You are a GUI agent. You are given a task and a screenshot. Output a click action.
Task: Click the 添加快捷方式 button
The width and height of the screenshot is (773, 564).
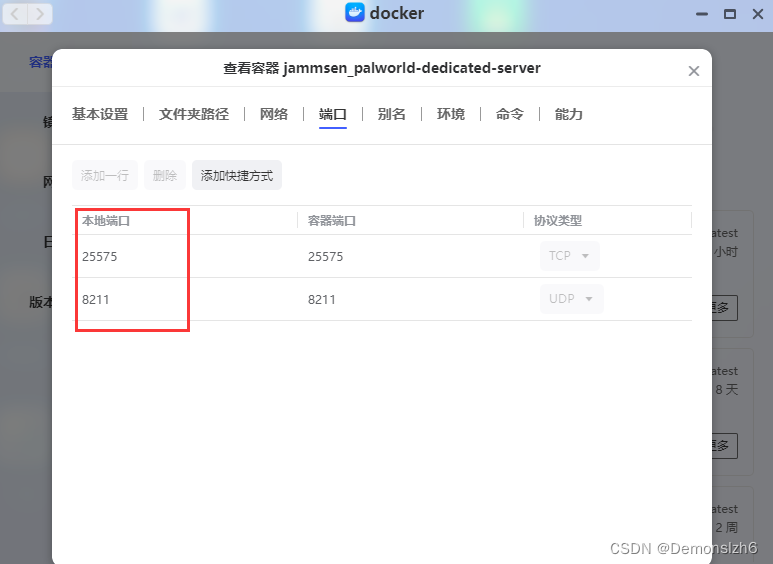pyautogui.click(x=237, y=175)
